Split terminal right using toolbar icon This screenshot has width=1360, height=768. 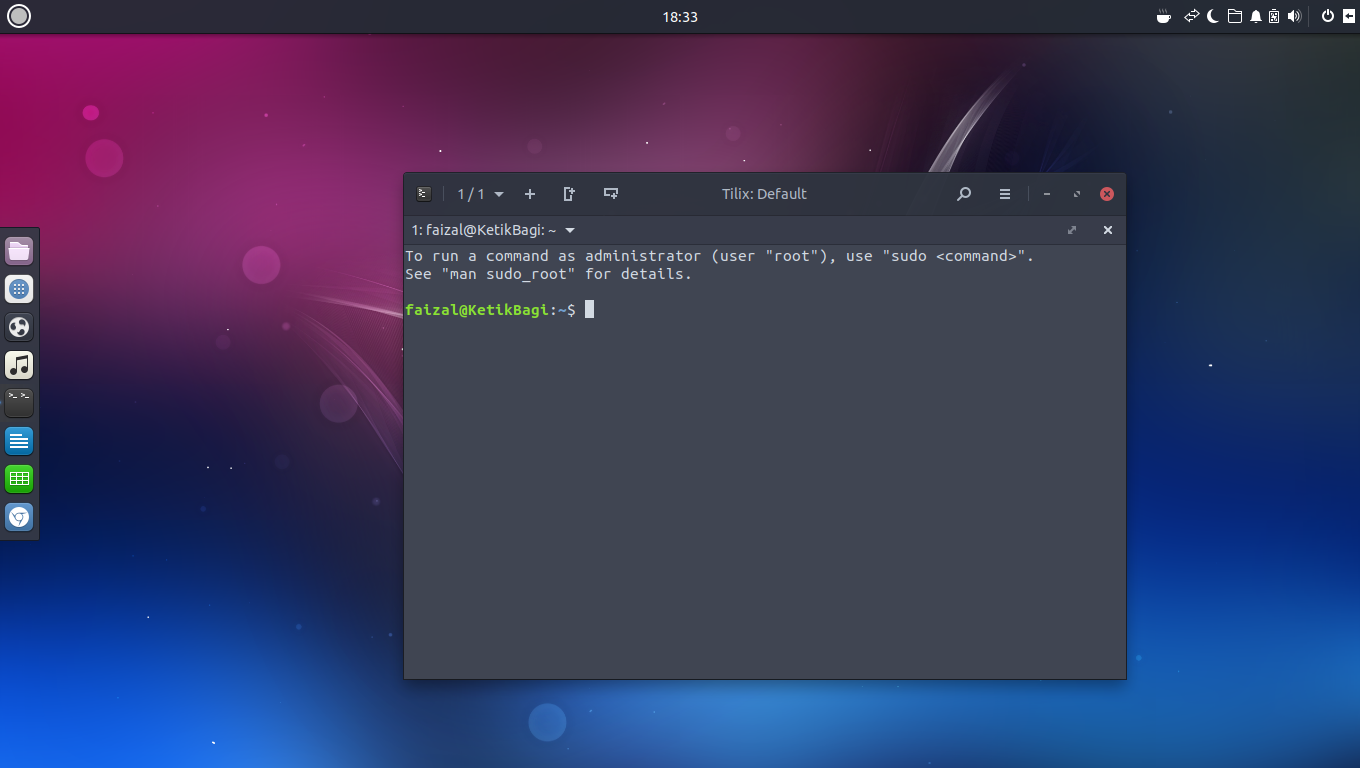coord(569,193)
